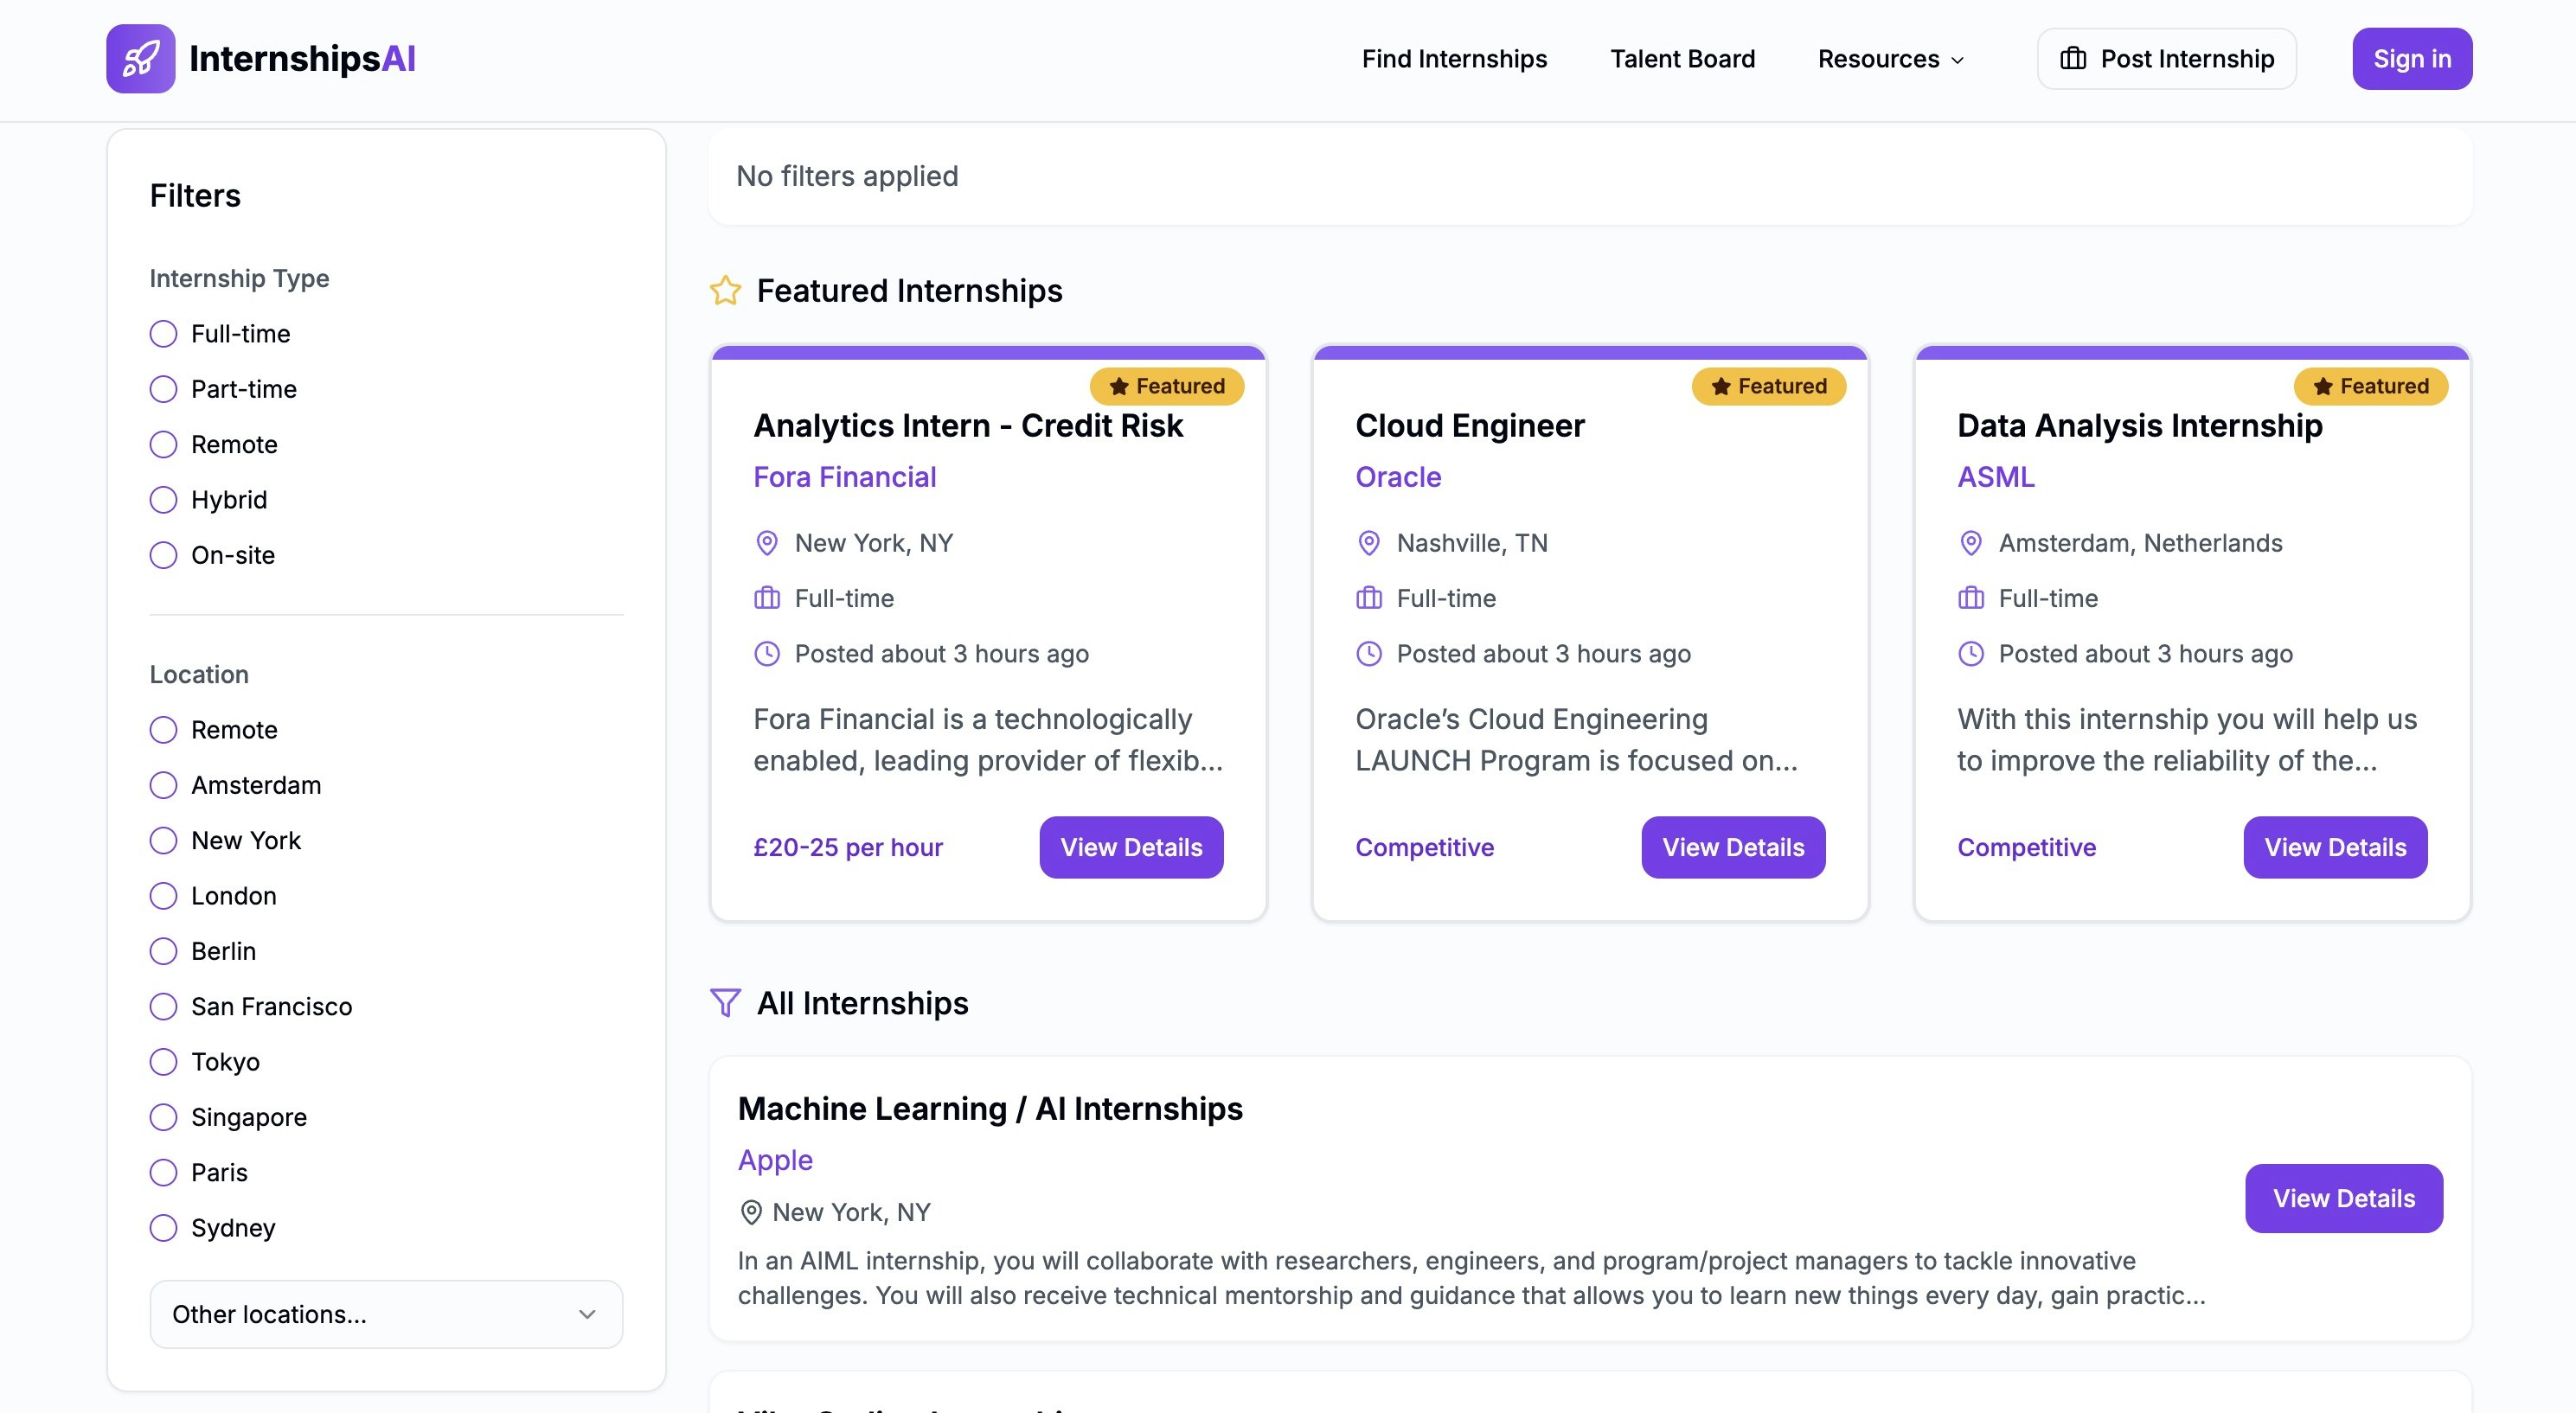The height and width of the screenshot is (1413, 2576).
Task: Click the InternshipsAI rocket logo icon
Action: pos(140,59)
